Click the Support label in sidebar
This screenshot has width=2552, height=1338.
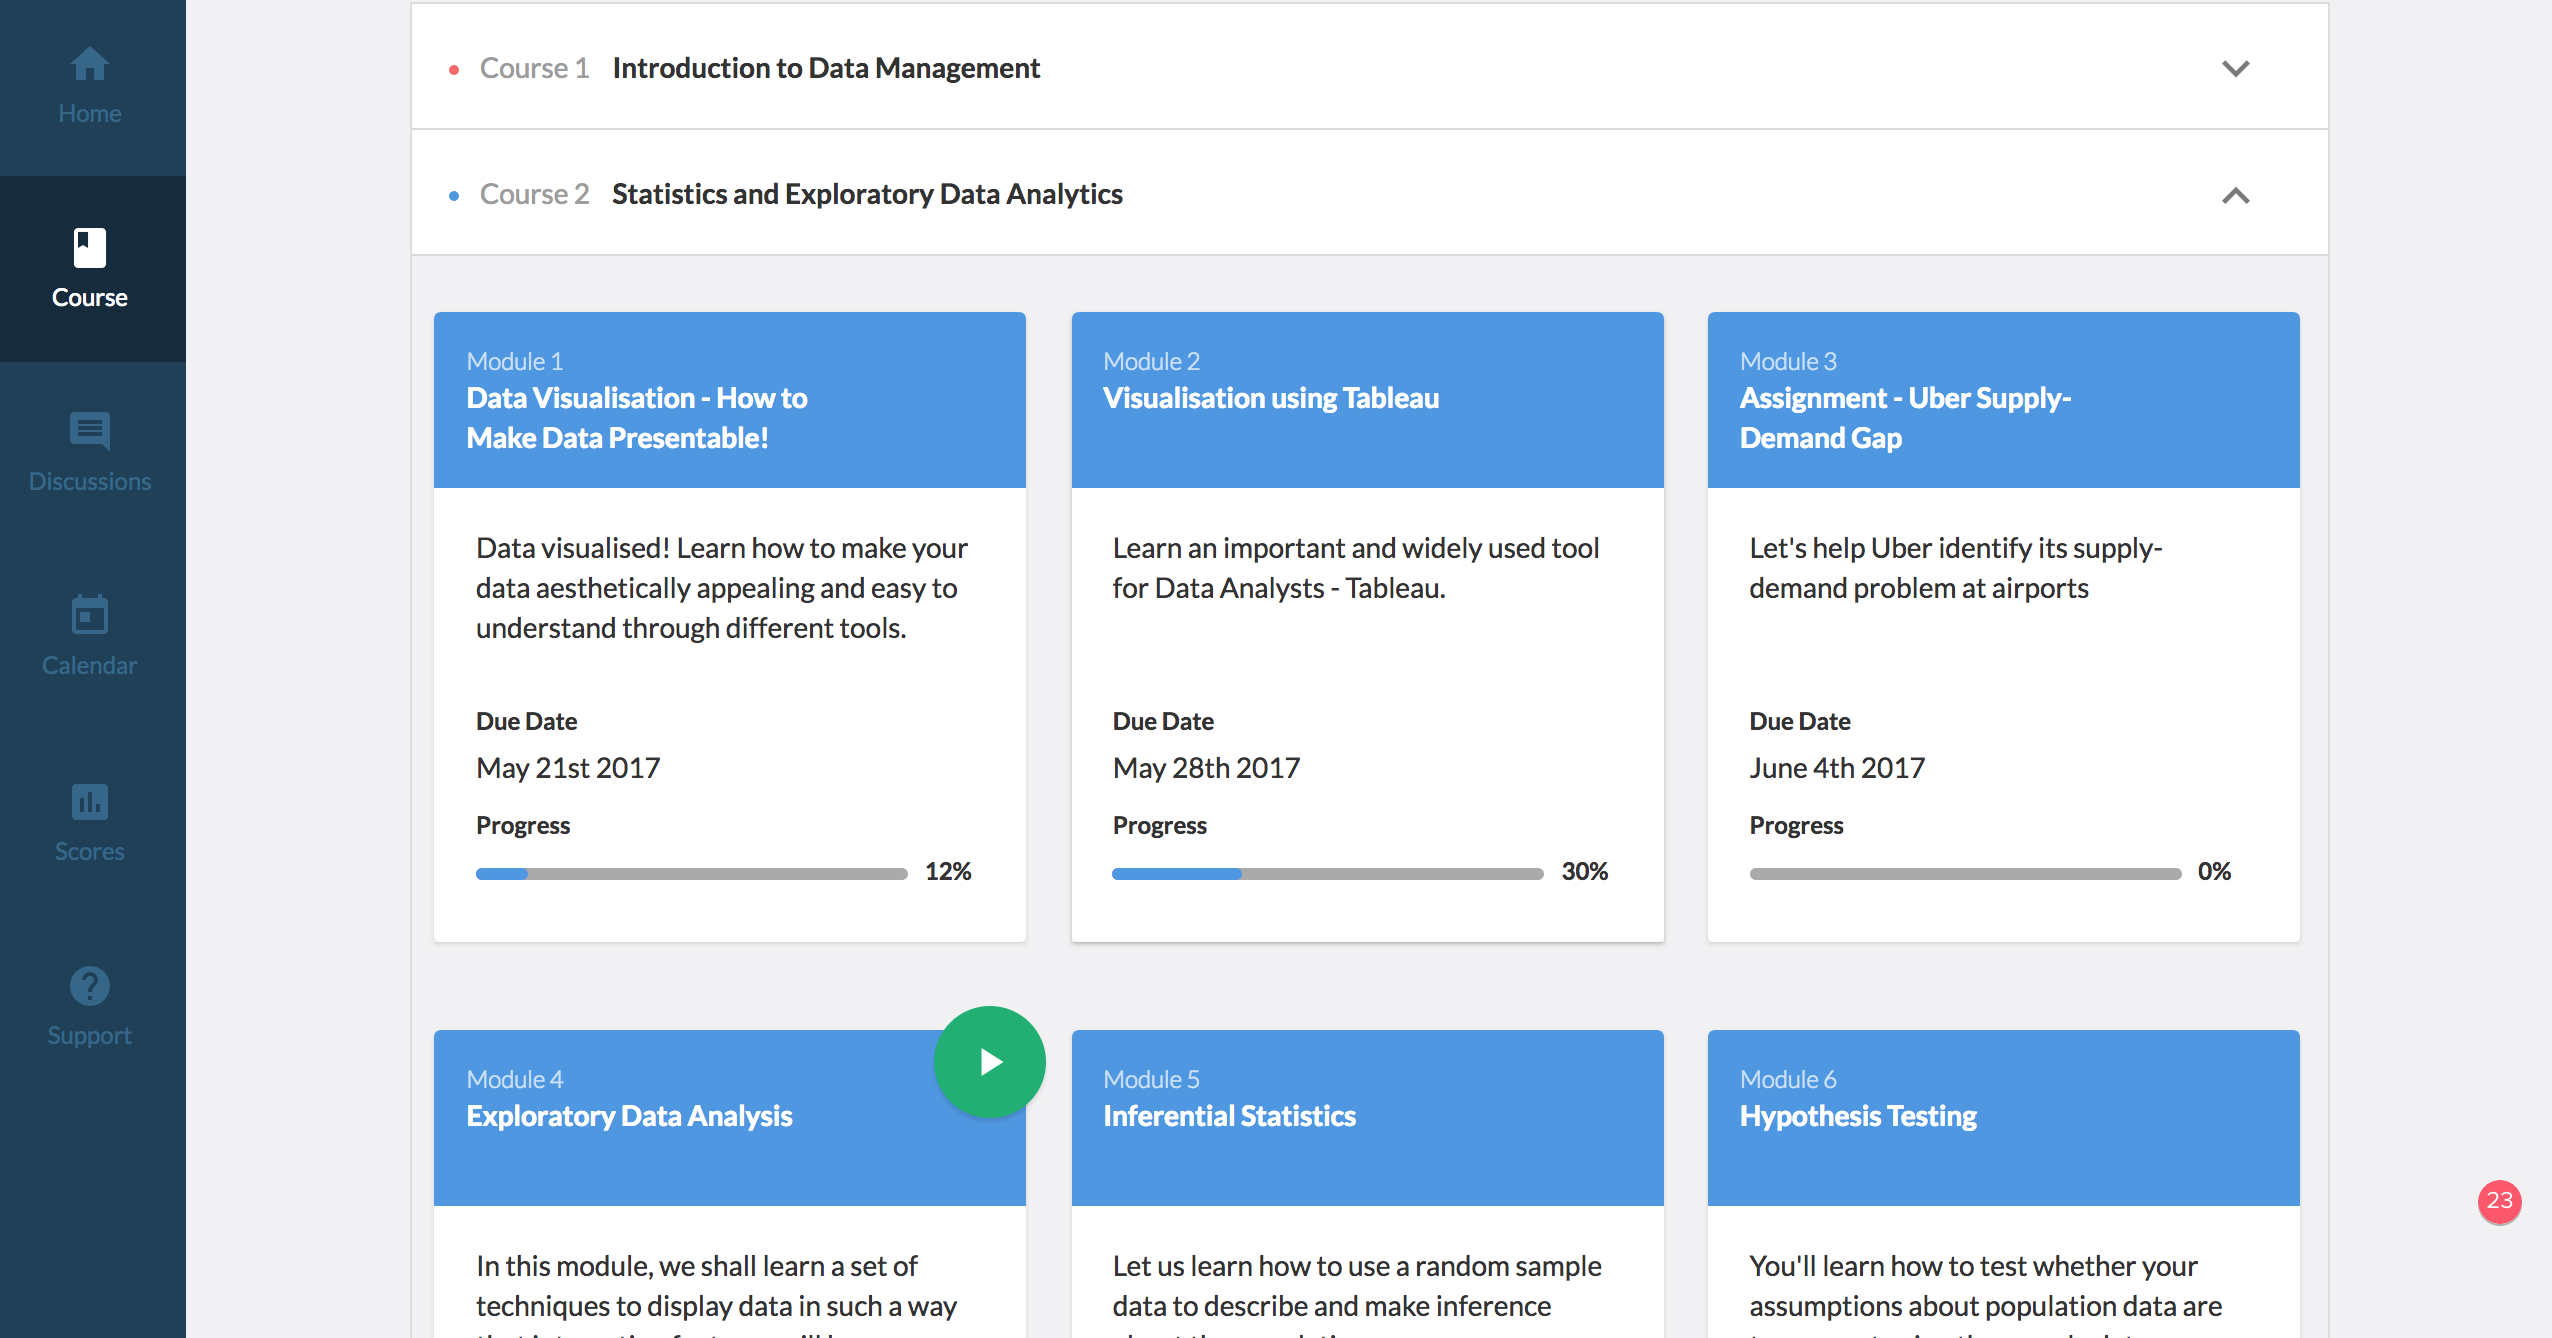click(89, 1036)
